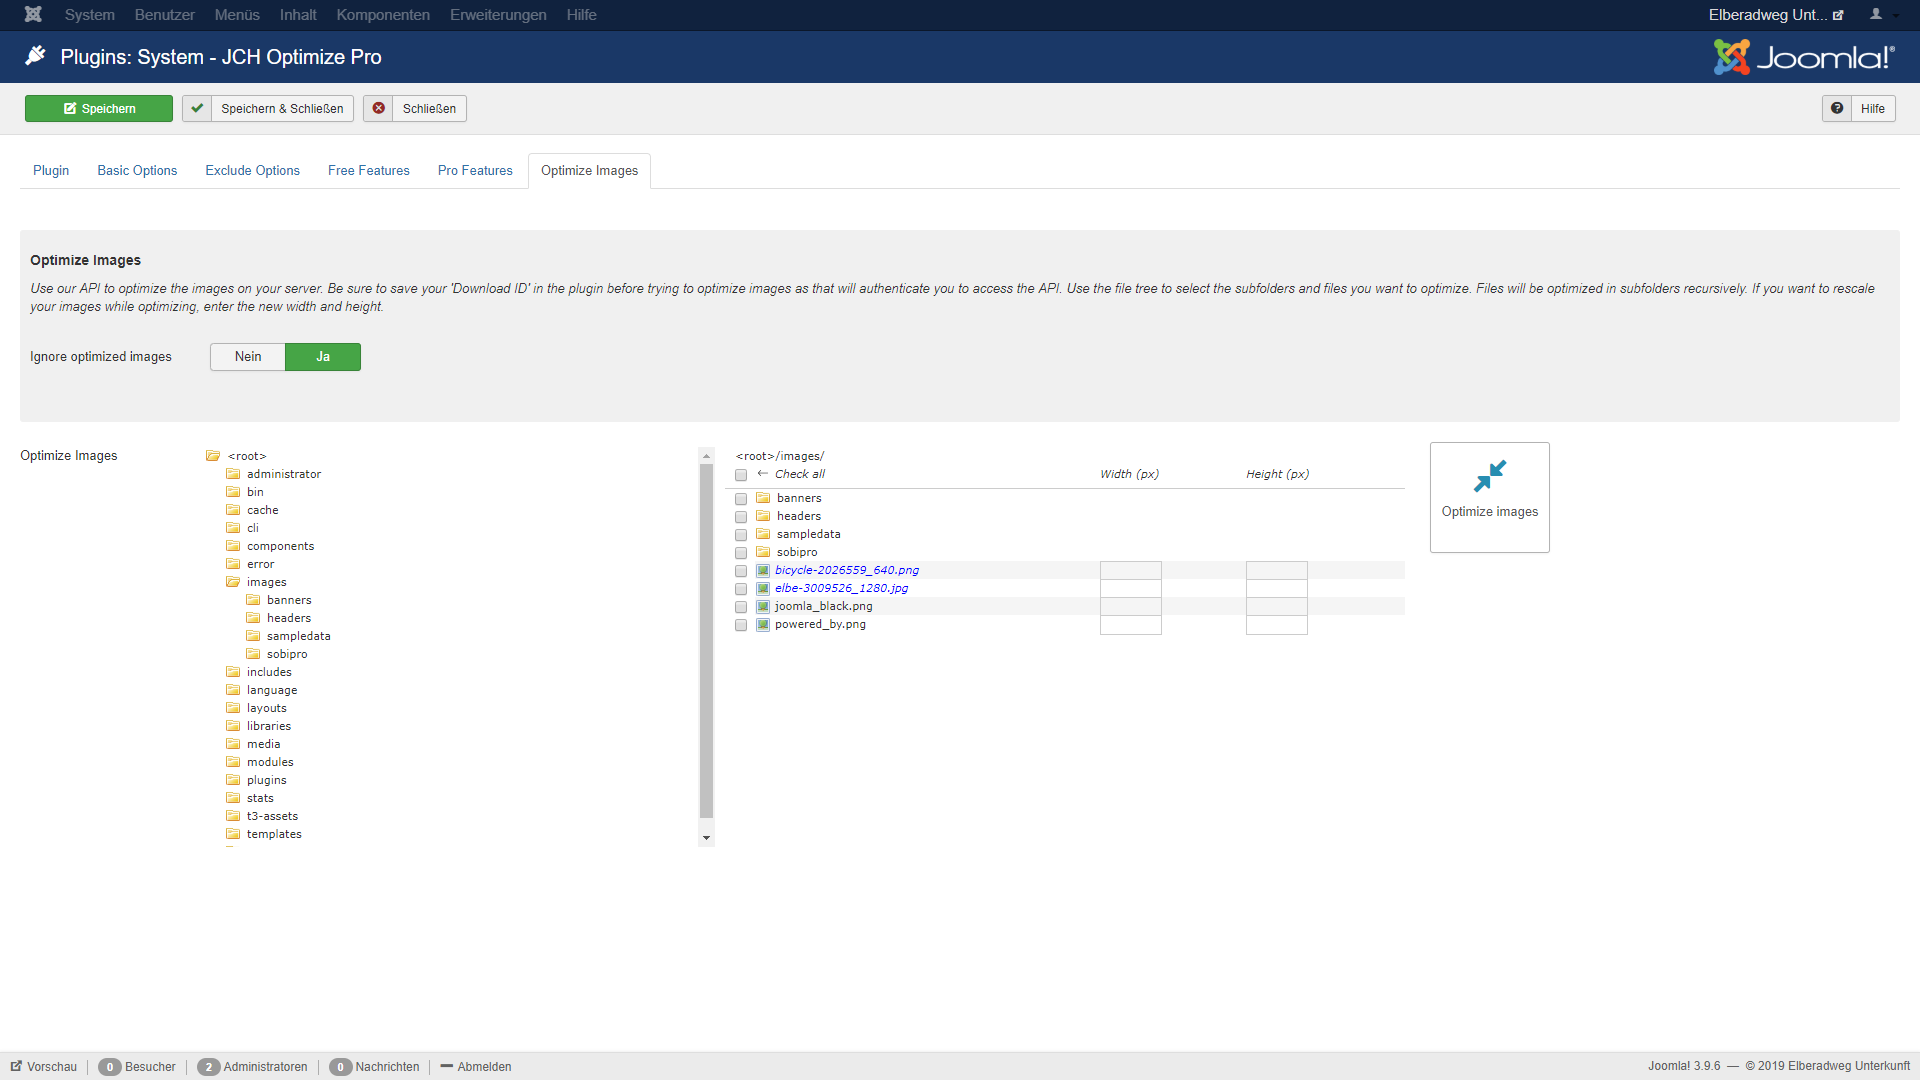
Task: Tick checkbox for elbe-3009526_1280.jpg
Action: pyautogui.click(x=741, y=589)
